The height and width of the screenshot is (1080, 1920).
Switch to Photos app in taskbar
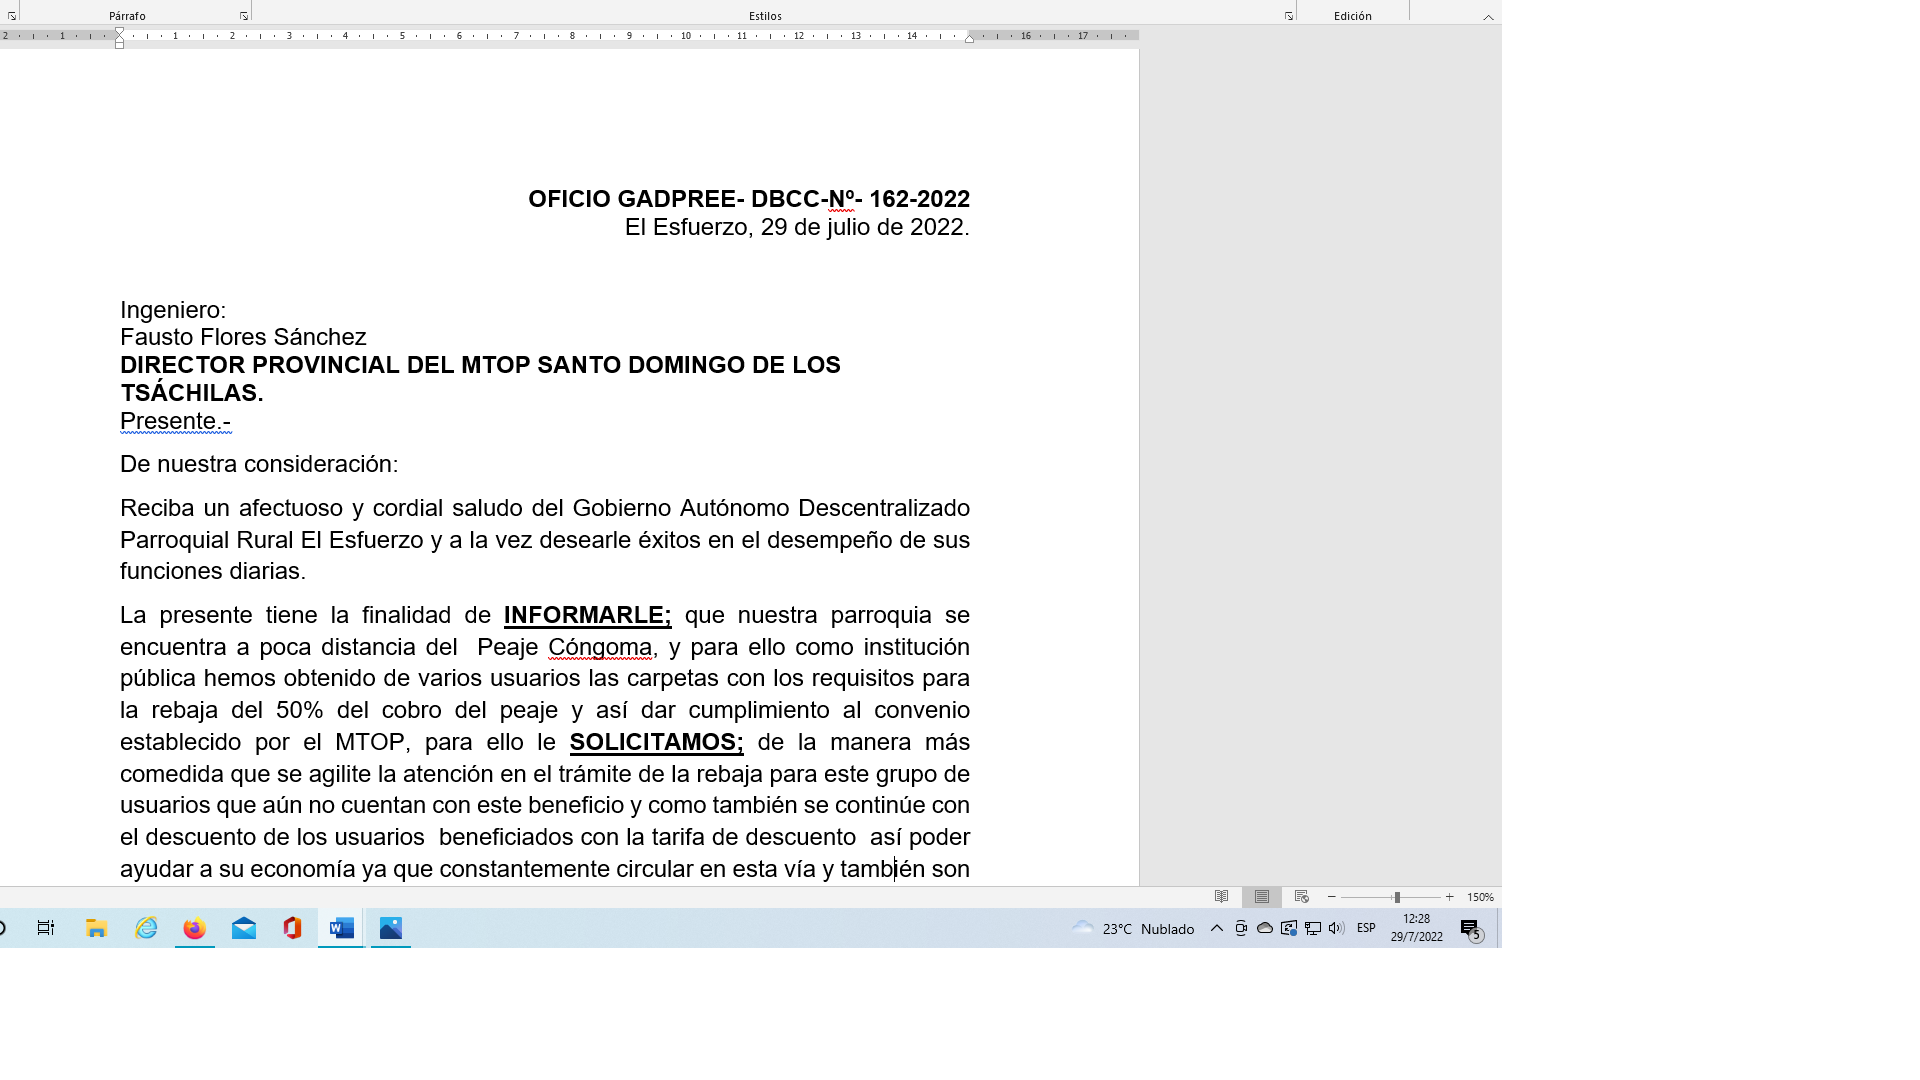coord(391,929)
